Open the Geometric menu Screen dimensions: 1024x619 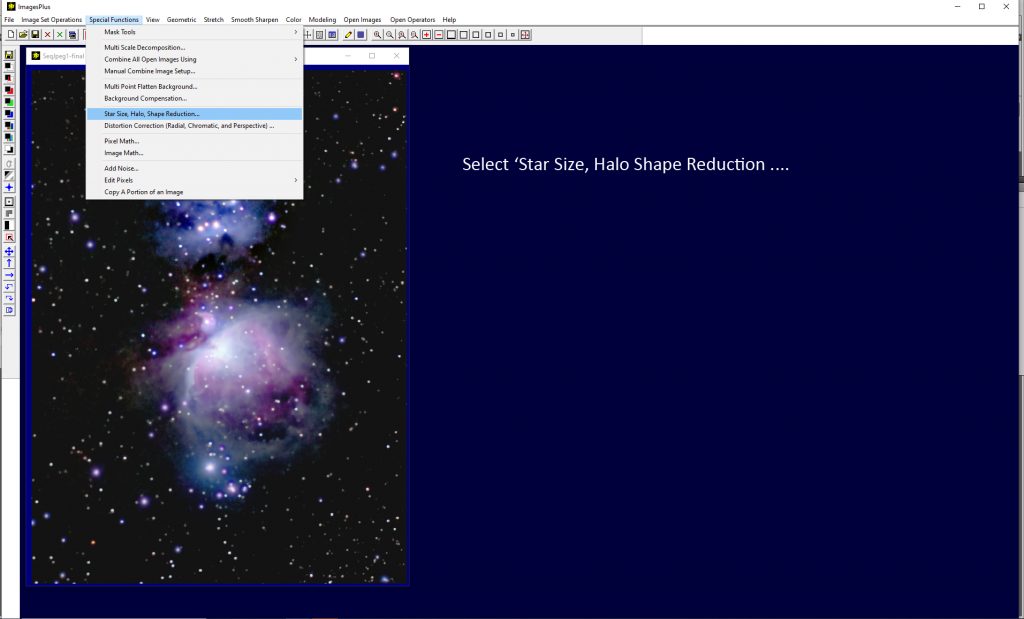[x=182, y=20]
